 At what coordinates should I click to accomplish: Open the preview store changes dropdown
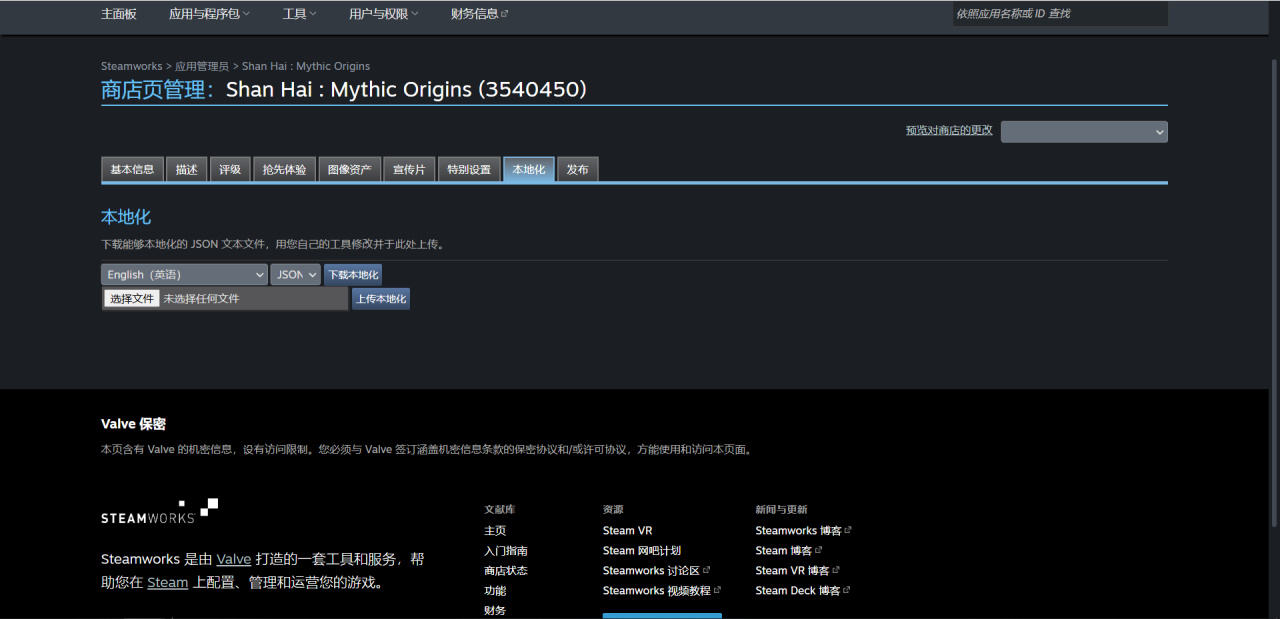(1084, 132)
